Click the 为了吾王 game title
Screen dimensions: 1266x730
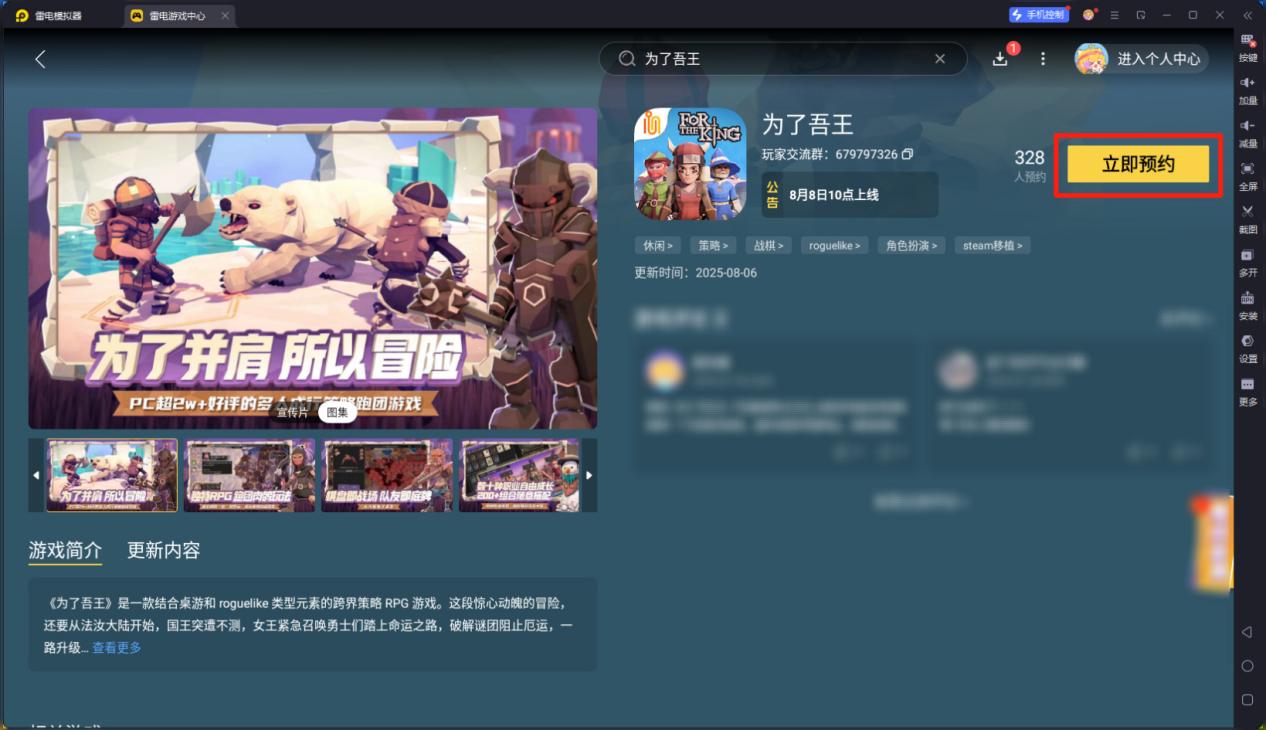808,124
